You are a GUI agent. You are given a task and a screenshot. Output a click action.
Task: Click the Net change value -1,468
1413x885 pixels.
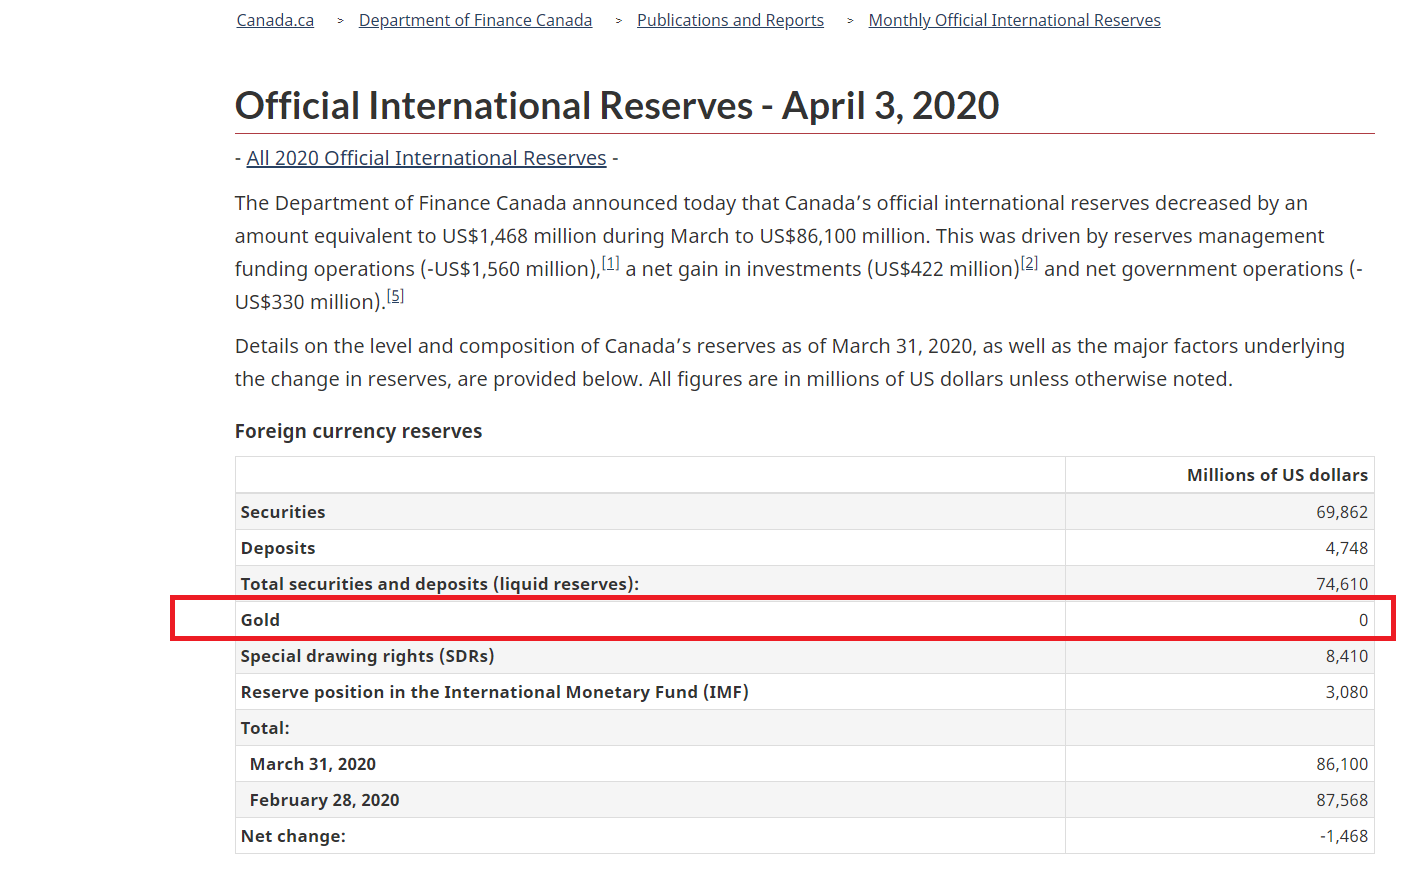point(1343,836)
